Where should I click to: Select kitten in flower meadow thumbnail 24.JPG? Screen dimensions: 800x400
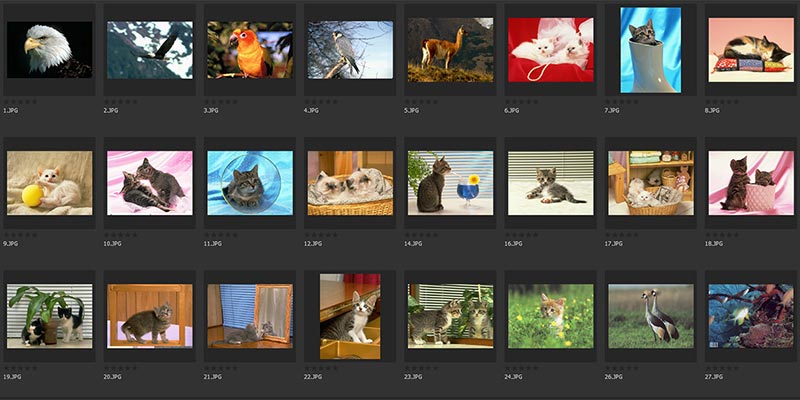click(551, 316)
